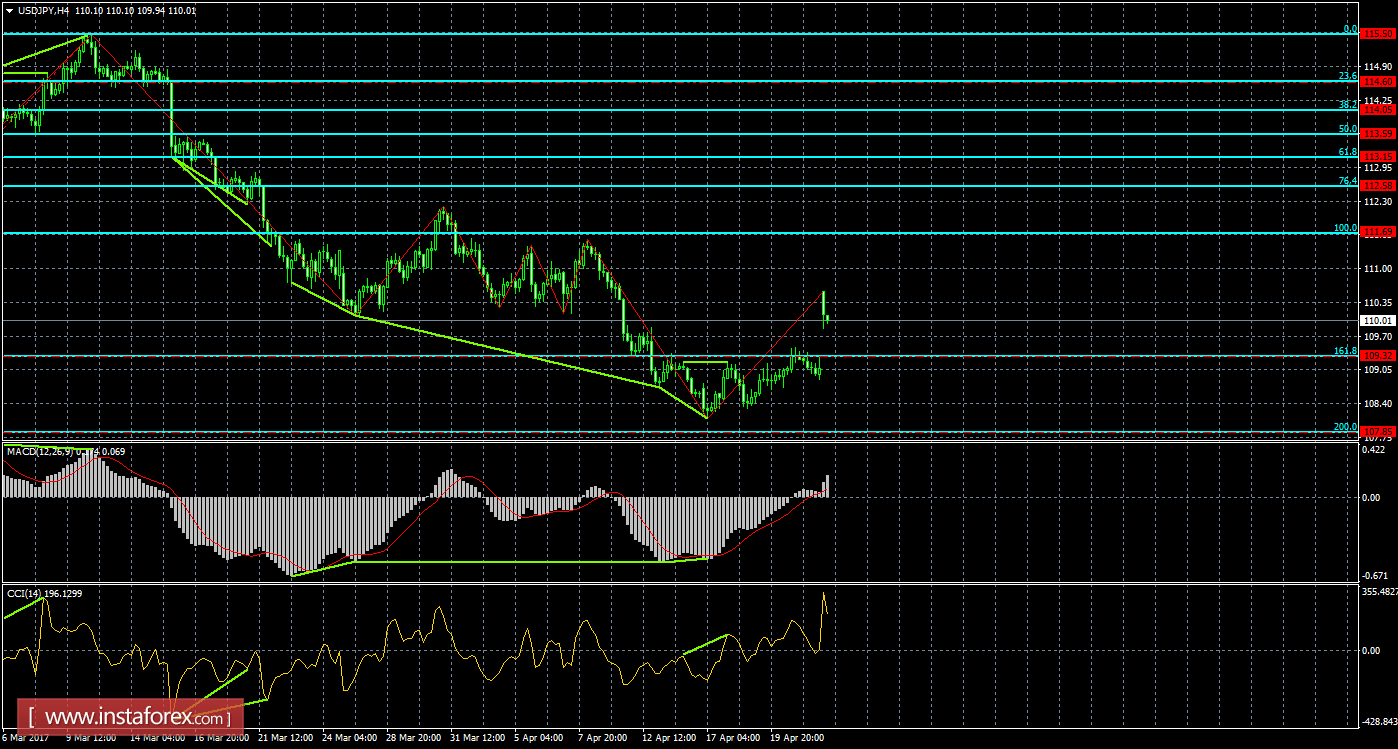Click the 114.60 price label
1398x749 pixels.
point(1379,82)
